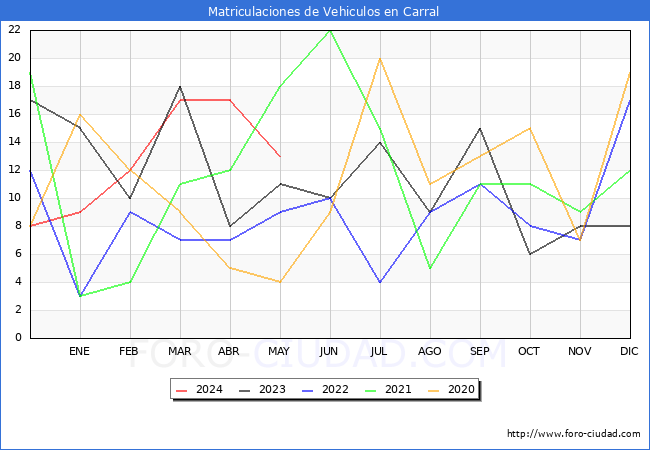
Task: Select the 2020 legend entry
Action: [451, 390]
